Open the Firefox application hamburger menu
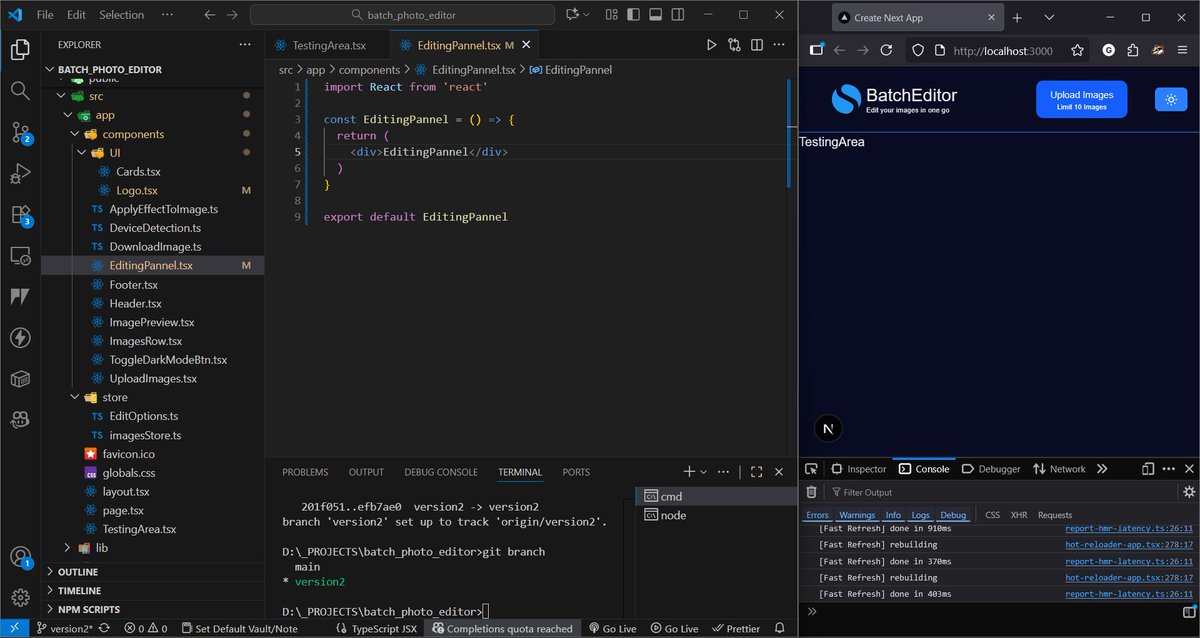 click(x=1184, y=51)
